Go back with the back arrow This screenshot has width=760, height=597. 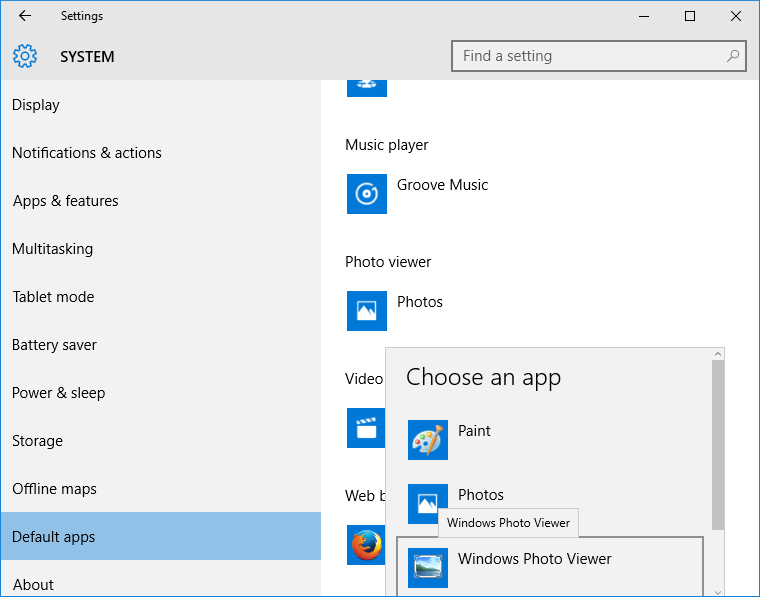pos(25,16)
